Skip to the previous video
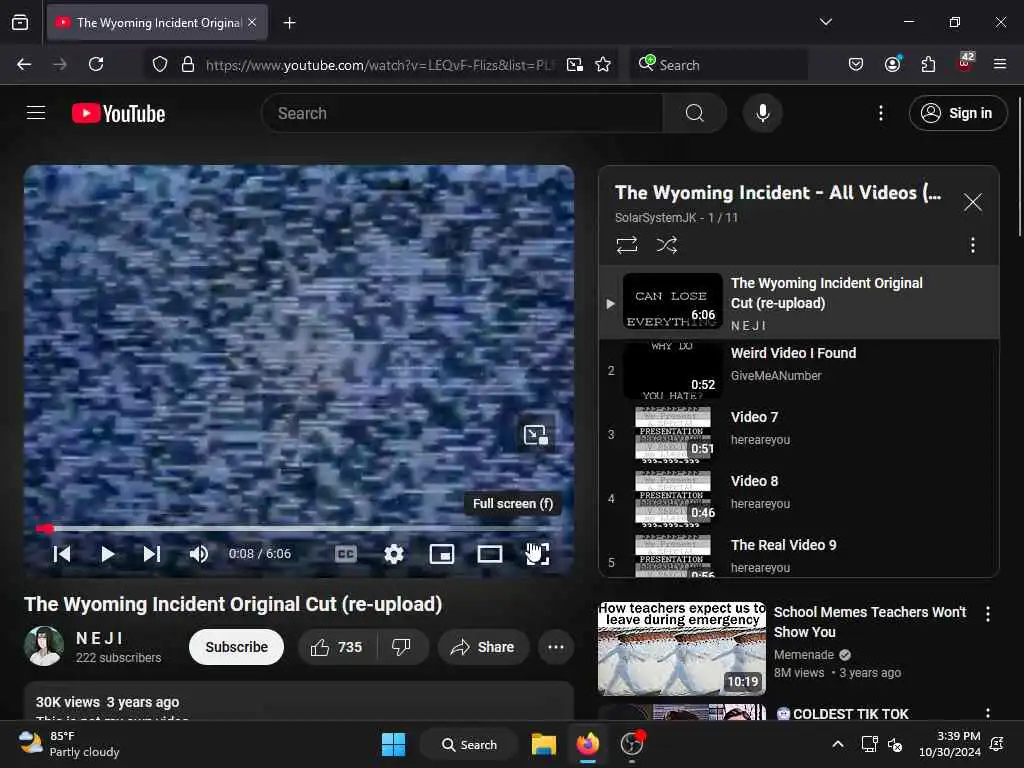1024x768 pixels. [62, 554]
